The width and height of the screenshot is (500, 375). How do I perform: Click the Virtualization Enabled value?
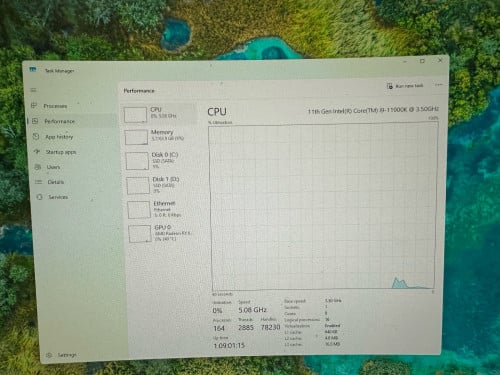pyautogui.click(x=332, y=326)
